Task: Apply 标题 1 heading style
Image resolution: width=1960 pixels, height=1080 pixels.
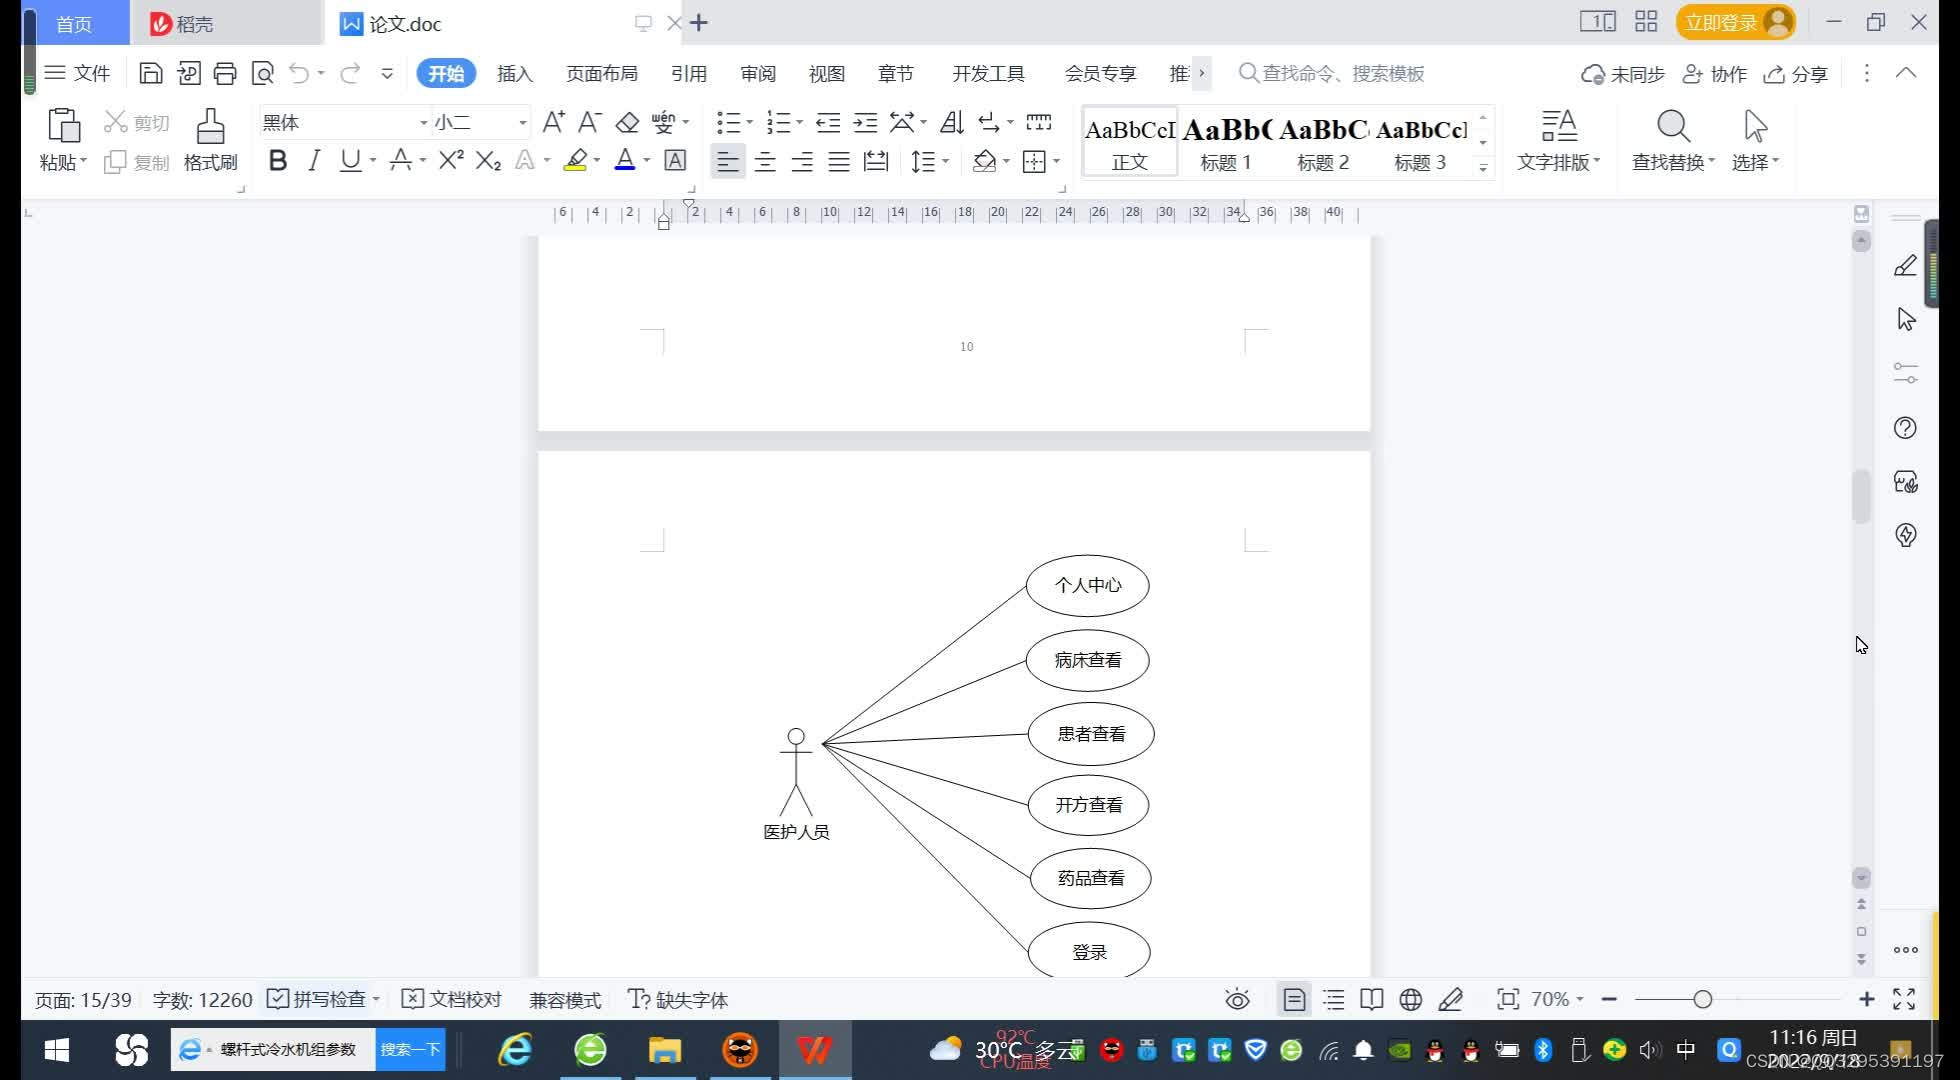Action: [1226, 142]
